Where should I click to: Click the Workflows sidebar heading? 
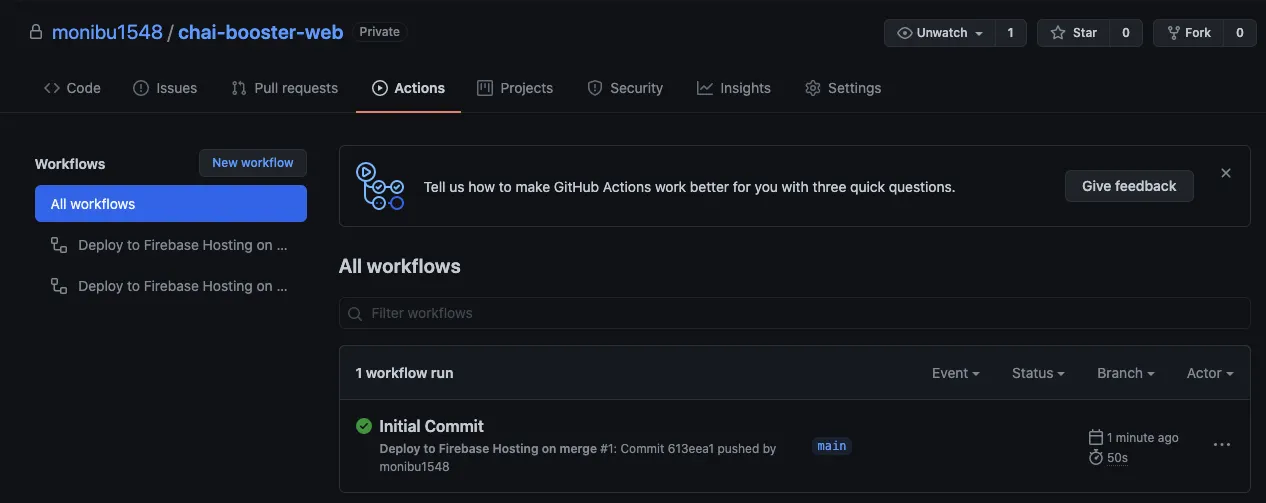click(x=70, y=164)
